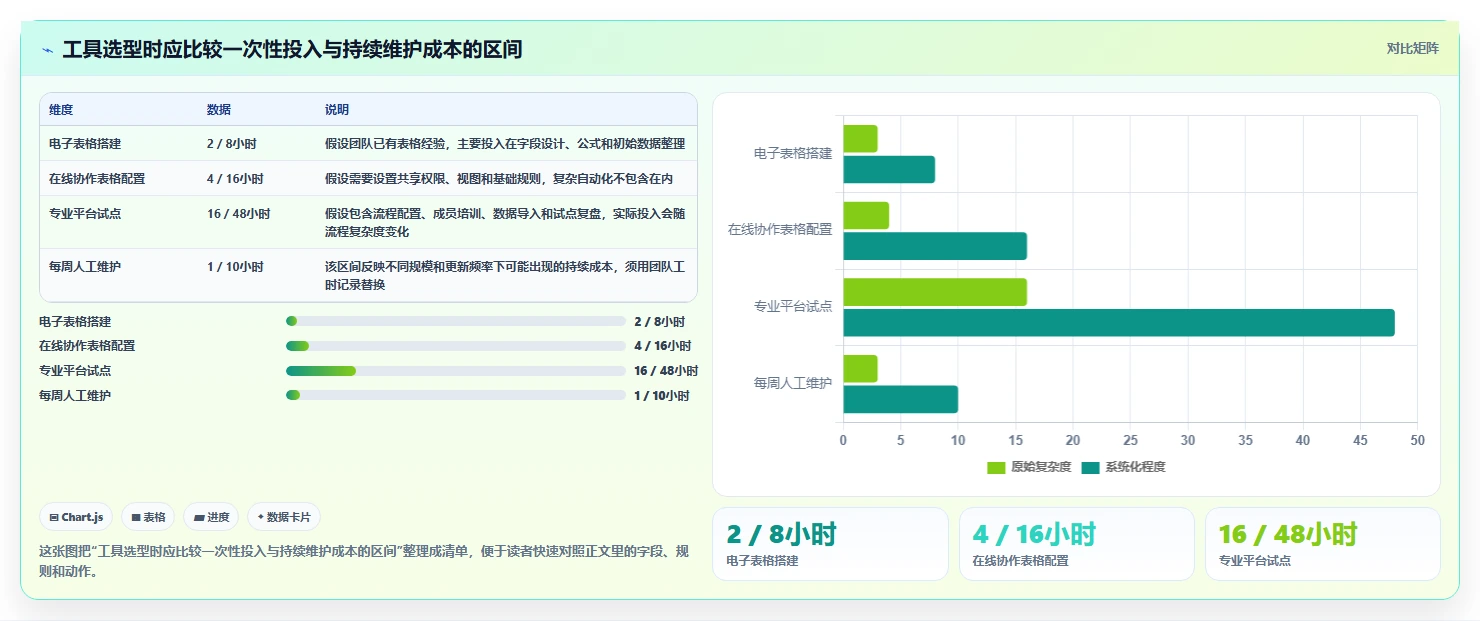Click the light green bar for 专业平台试点 in the chart
This screenshot has width=1480, height=621.
pos(935,292)
